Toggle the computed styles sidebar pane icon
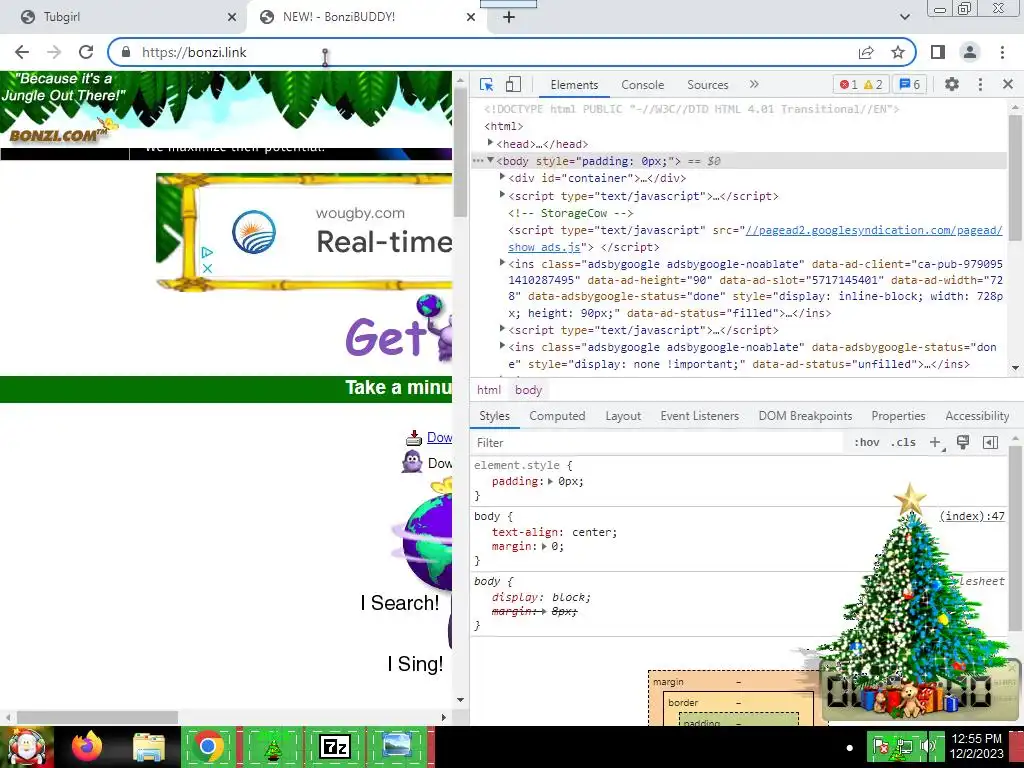The width and height of the screenshot is (1024, 768). [990, 442]
